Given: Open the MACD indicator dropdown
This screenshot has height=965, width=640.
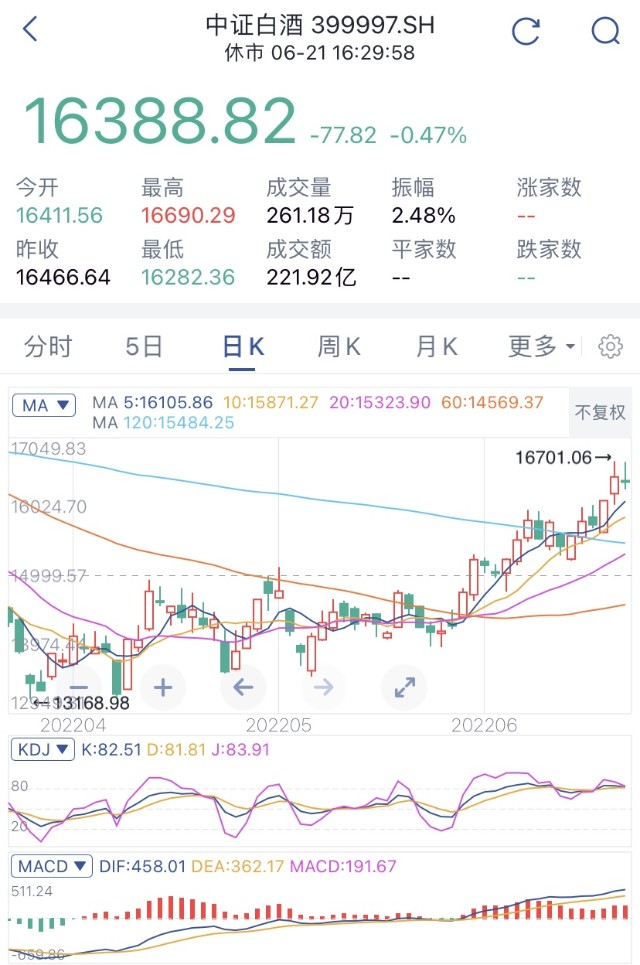Looking at the screenshot, I should (52, 866).
